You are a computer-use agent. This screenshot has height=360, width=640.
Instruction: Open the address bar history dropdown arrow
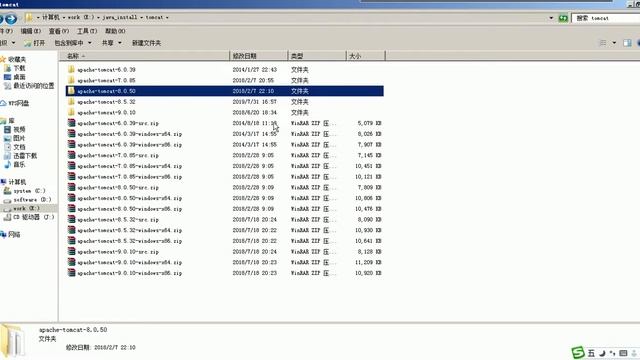(551, 18)
